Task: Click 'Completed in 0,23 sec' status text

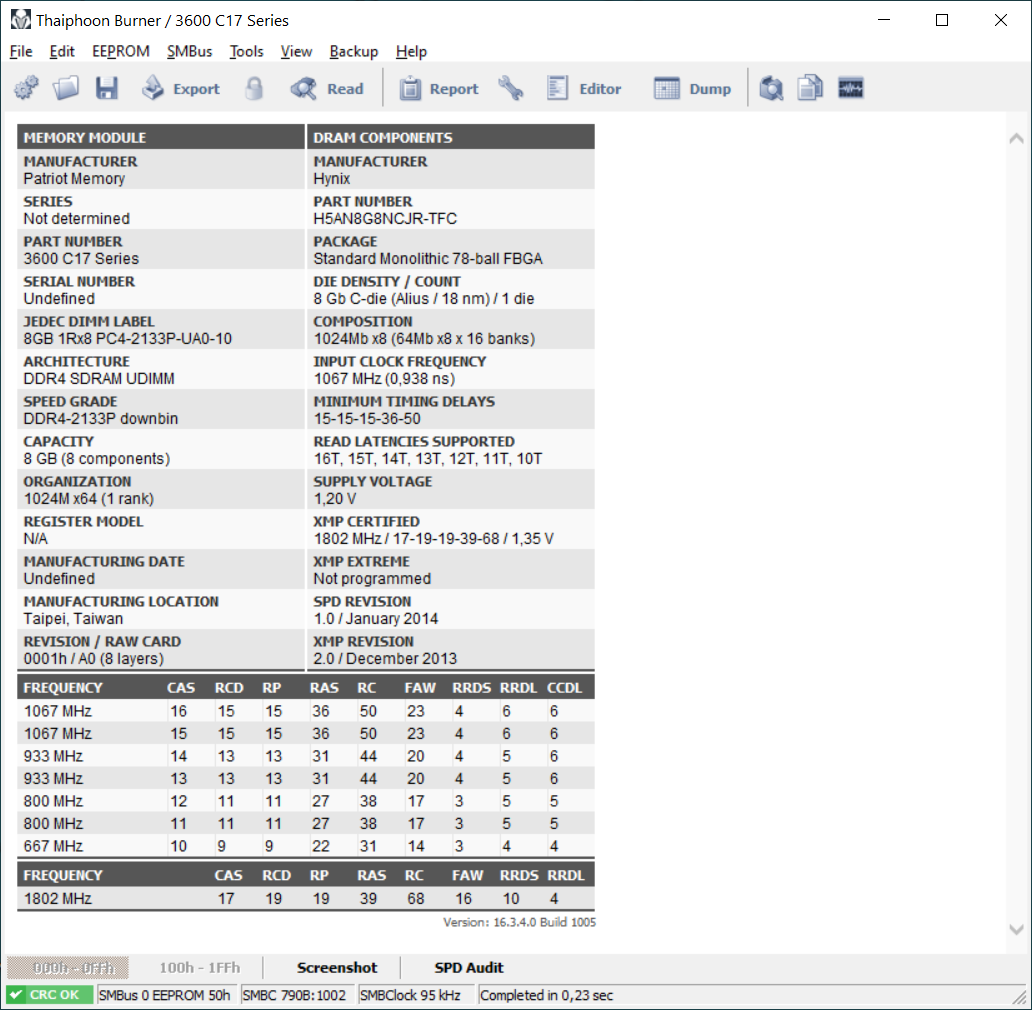Action: coord(546,995)
